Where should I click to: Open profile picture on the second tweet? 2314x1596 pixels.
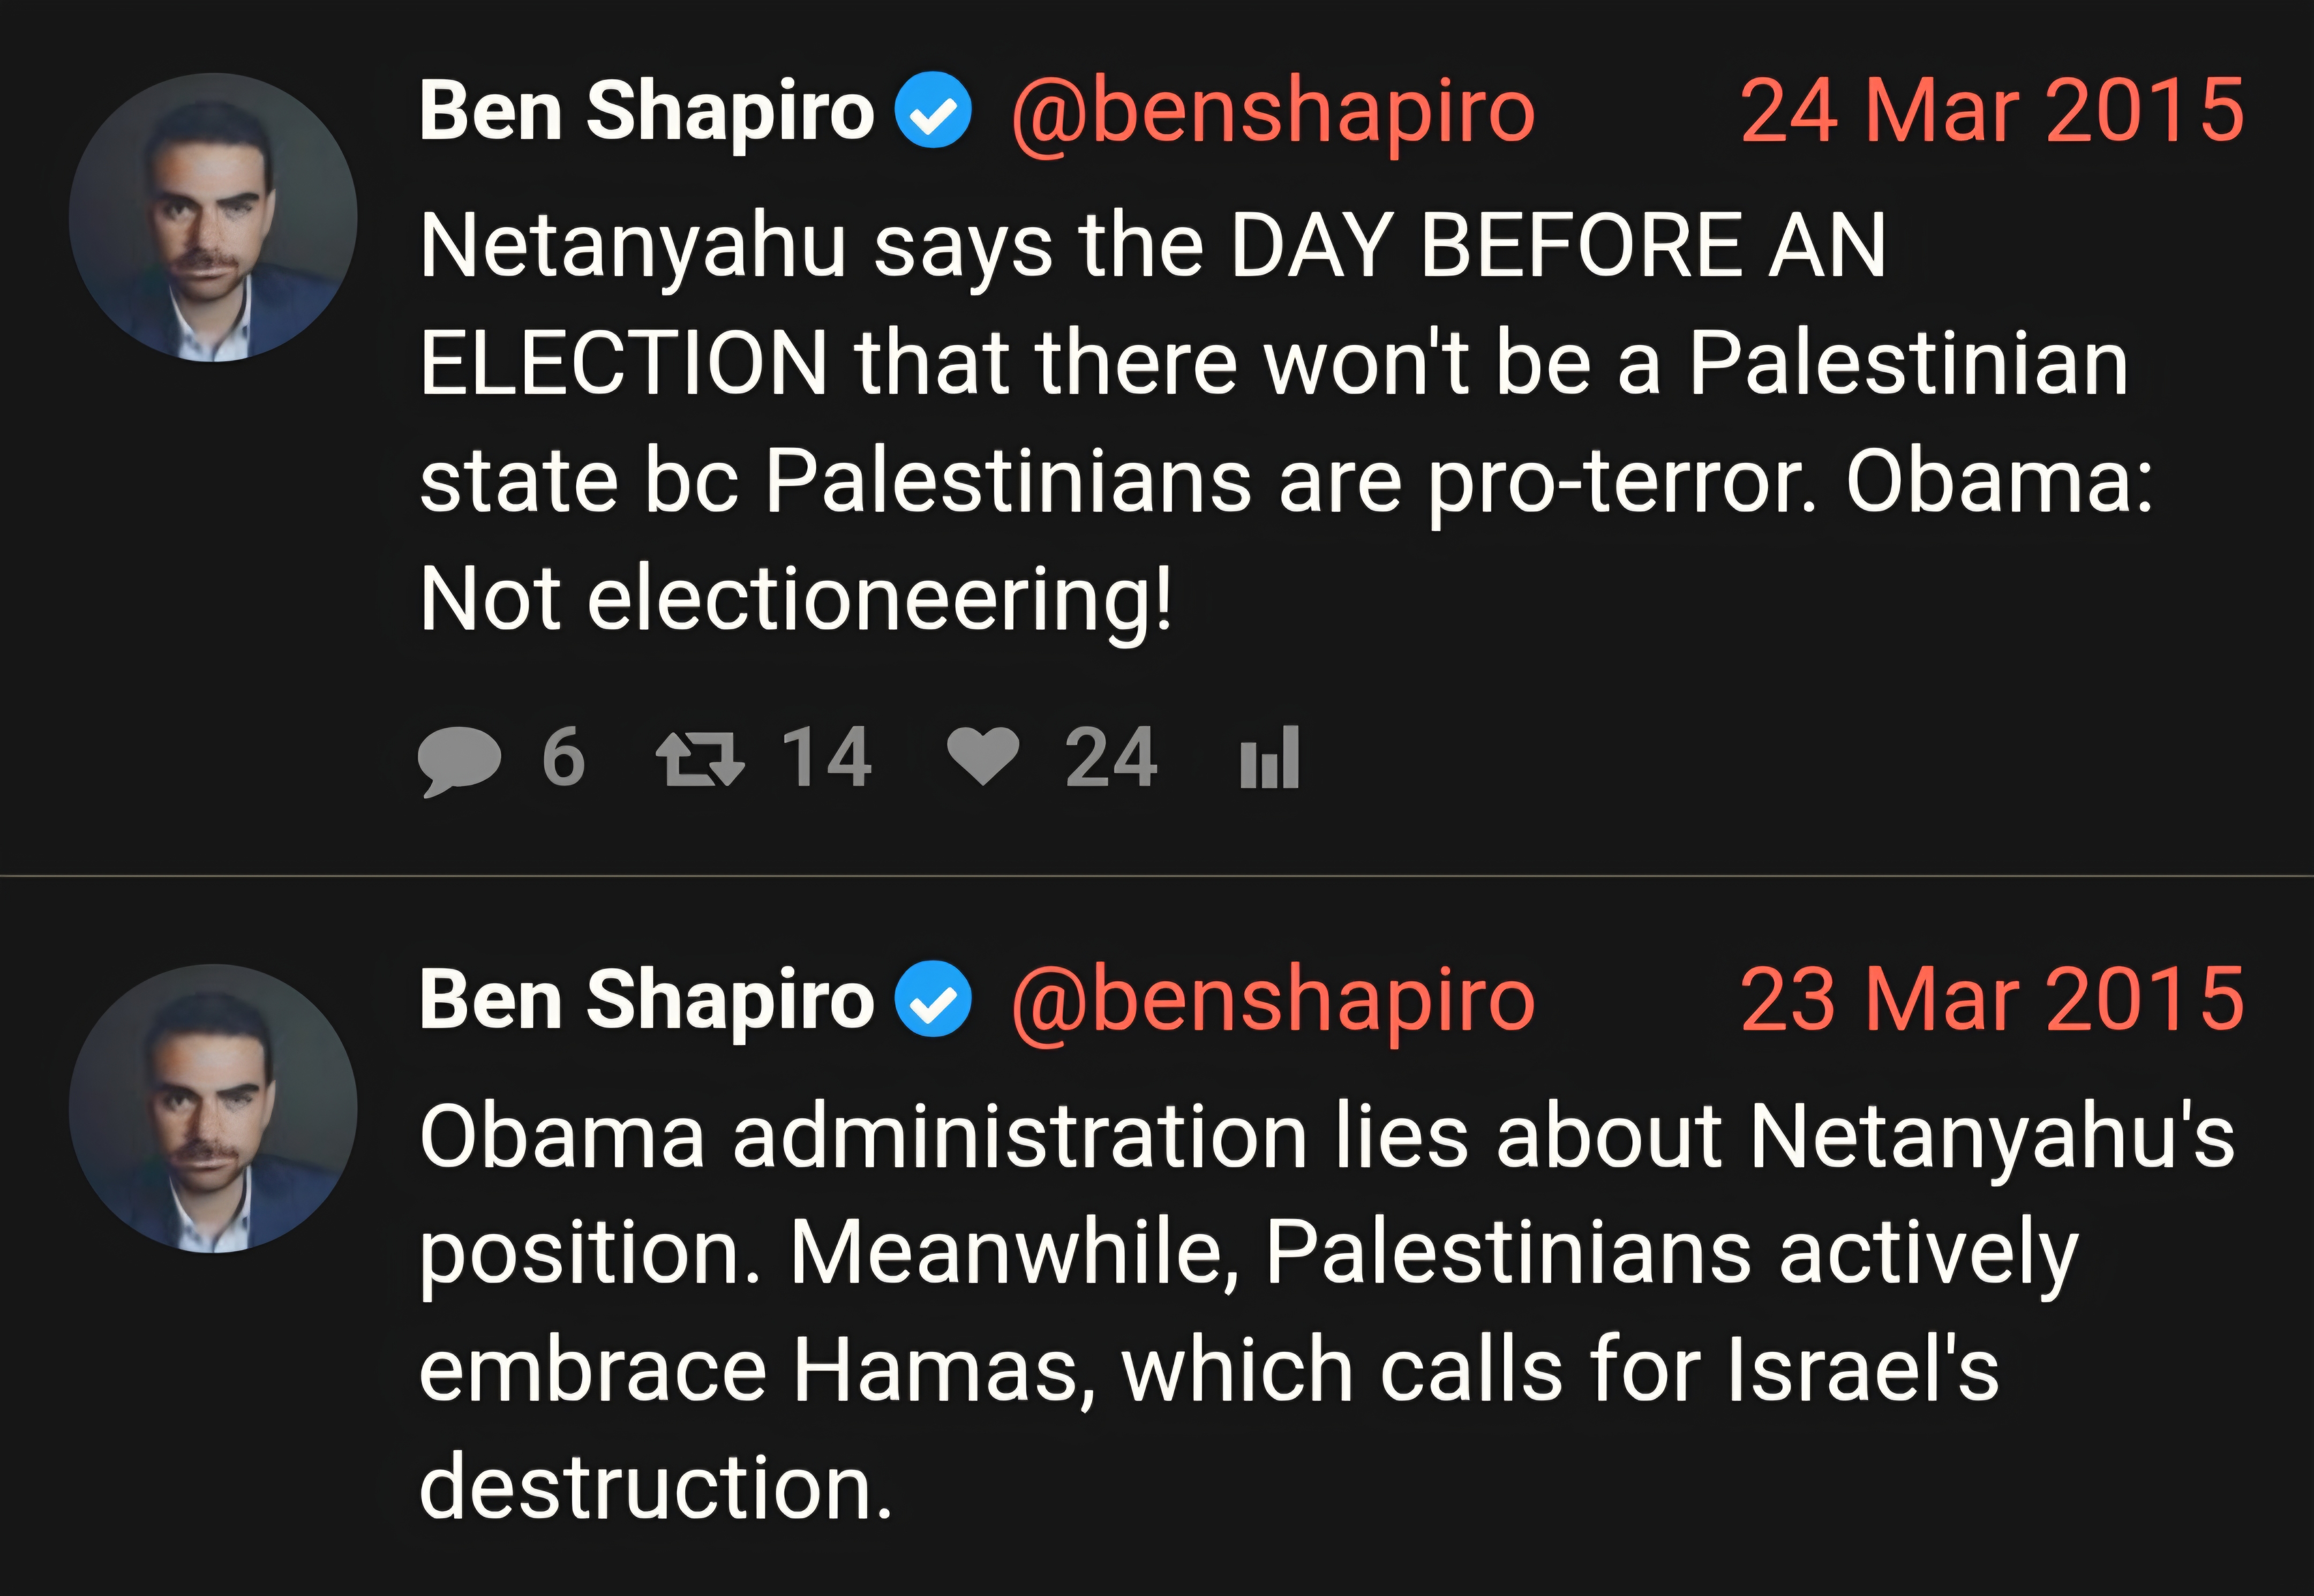tap(213, 1108)
